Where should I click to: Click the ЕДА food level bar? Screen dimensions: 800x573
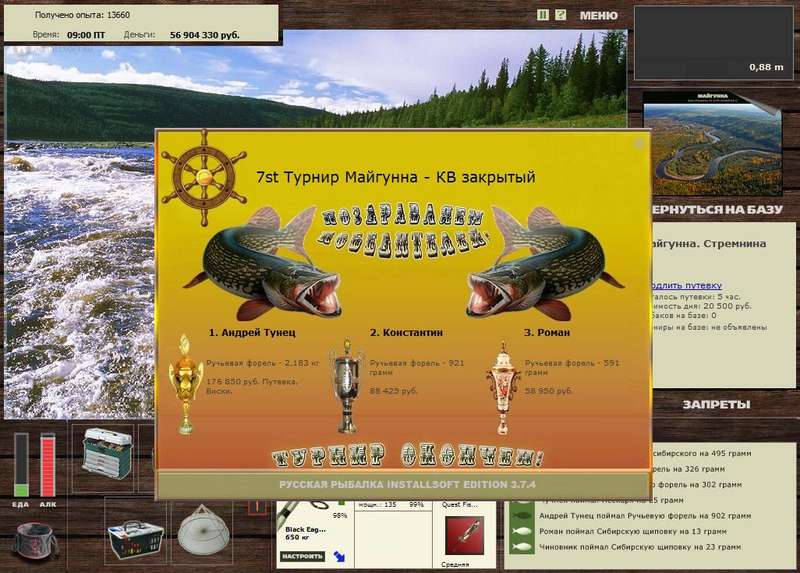pos(21,465)
